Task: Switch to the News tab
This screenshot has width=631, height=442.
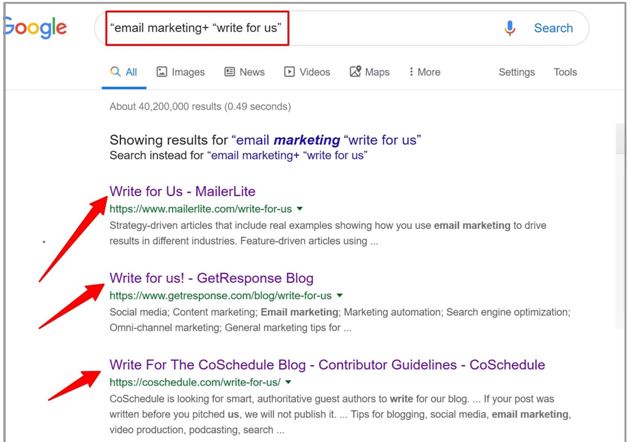Action: tap(245, 72)
